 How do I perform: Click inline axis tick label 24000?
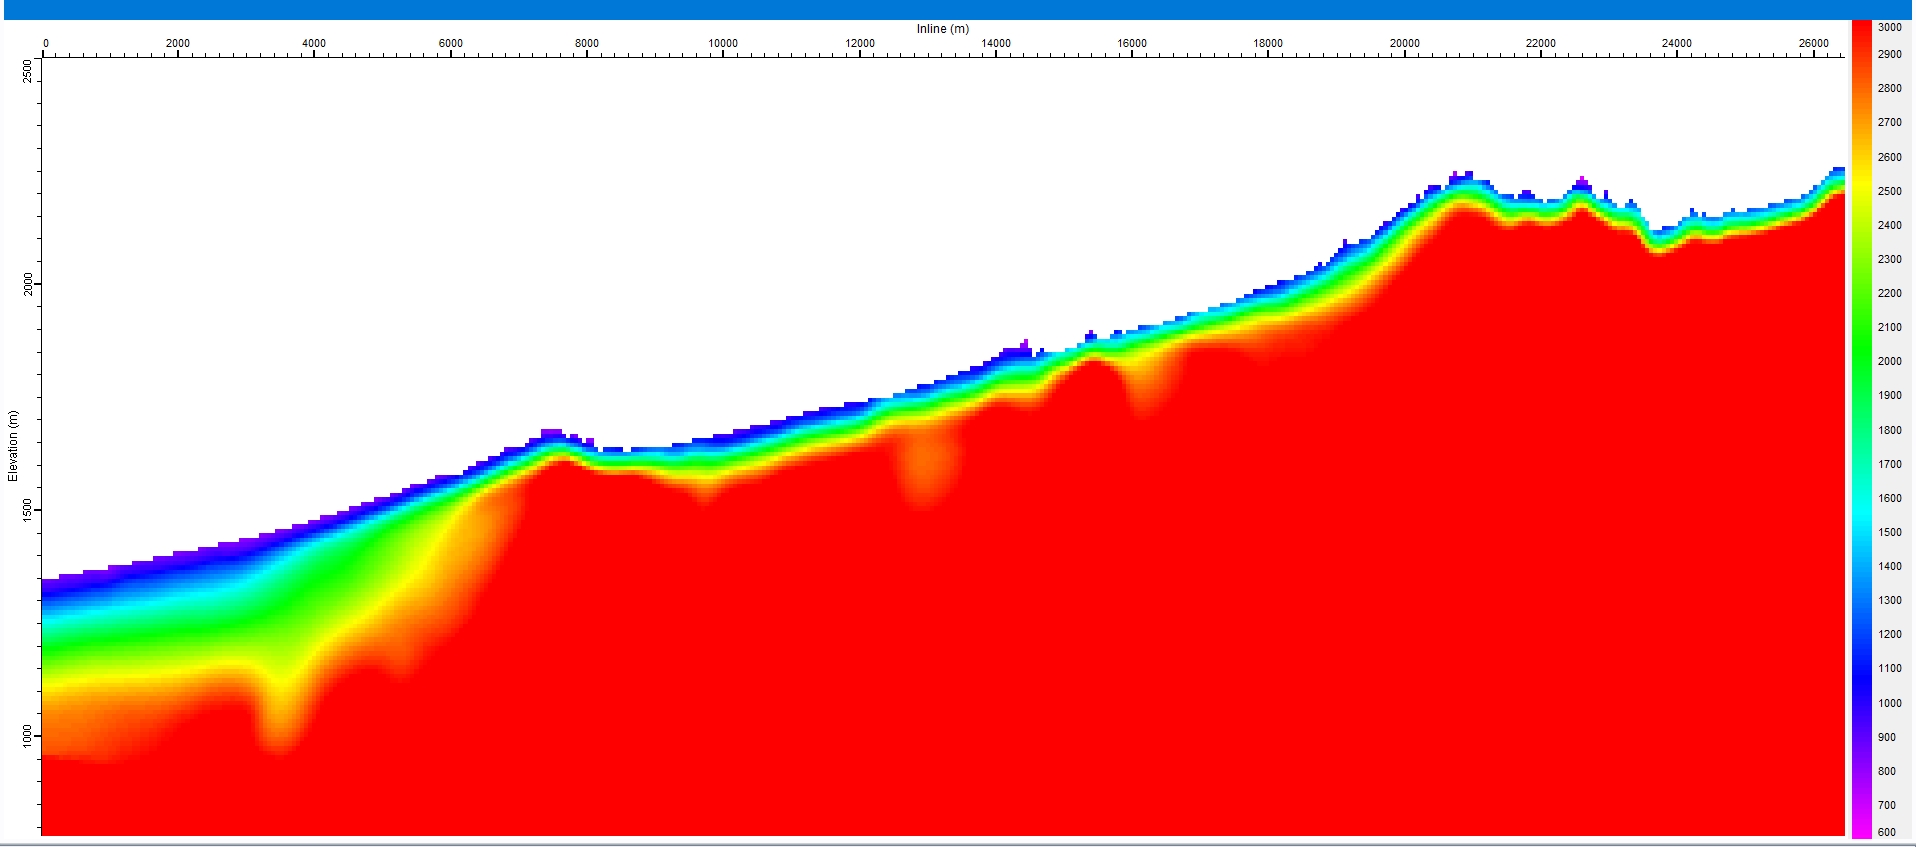tap(1677, 44)
